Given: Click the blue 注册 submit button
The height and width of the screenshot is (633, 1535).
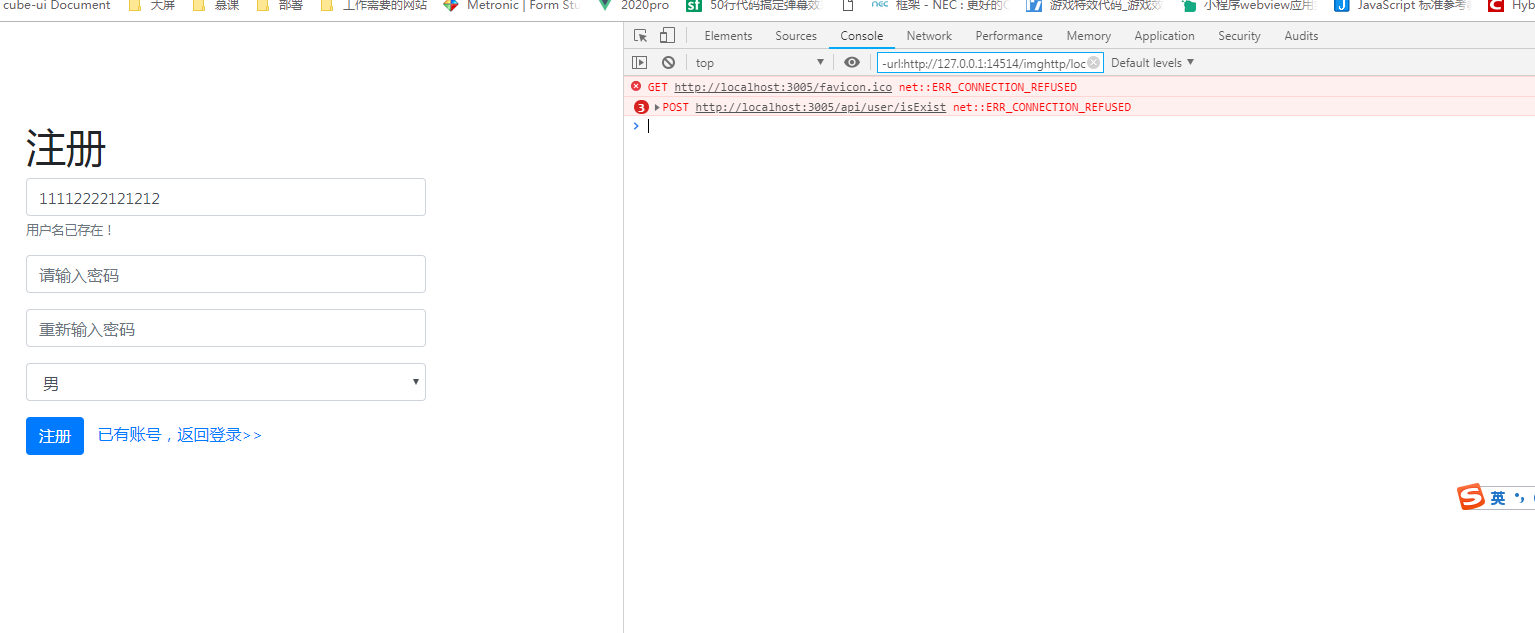Looking at the screenshot, I should pos(55,436).
